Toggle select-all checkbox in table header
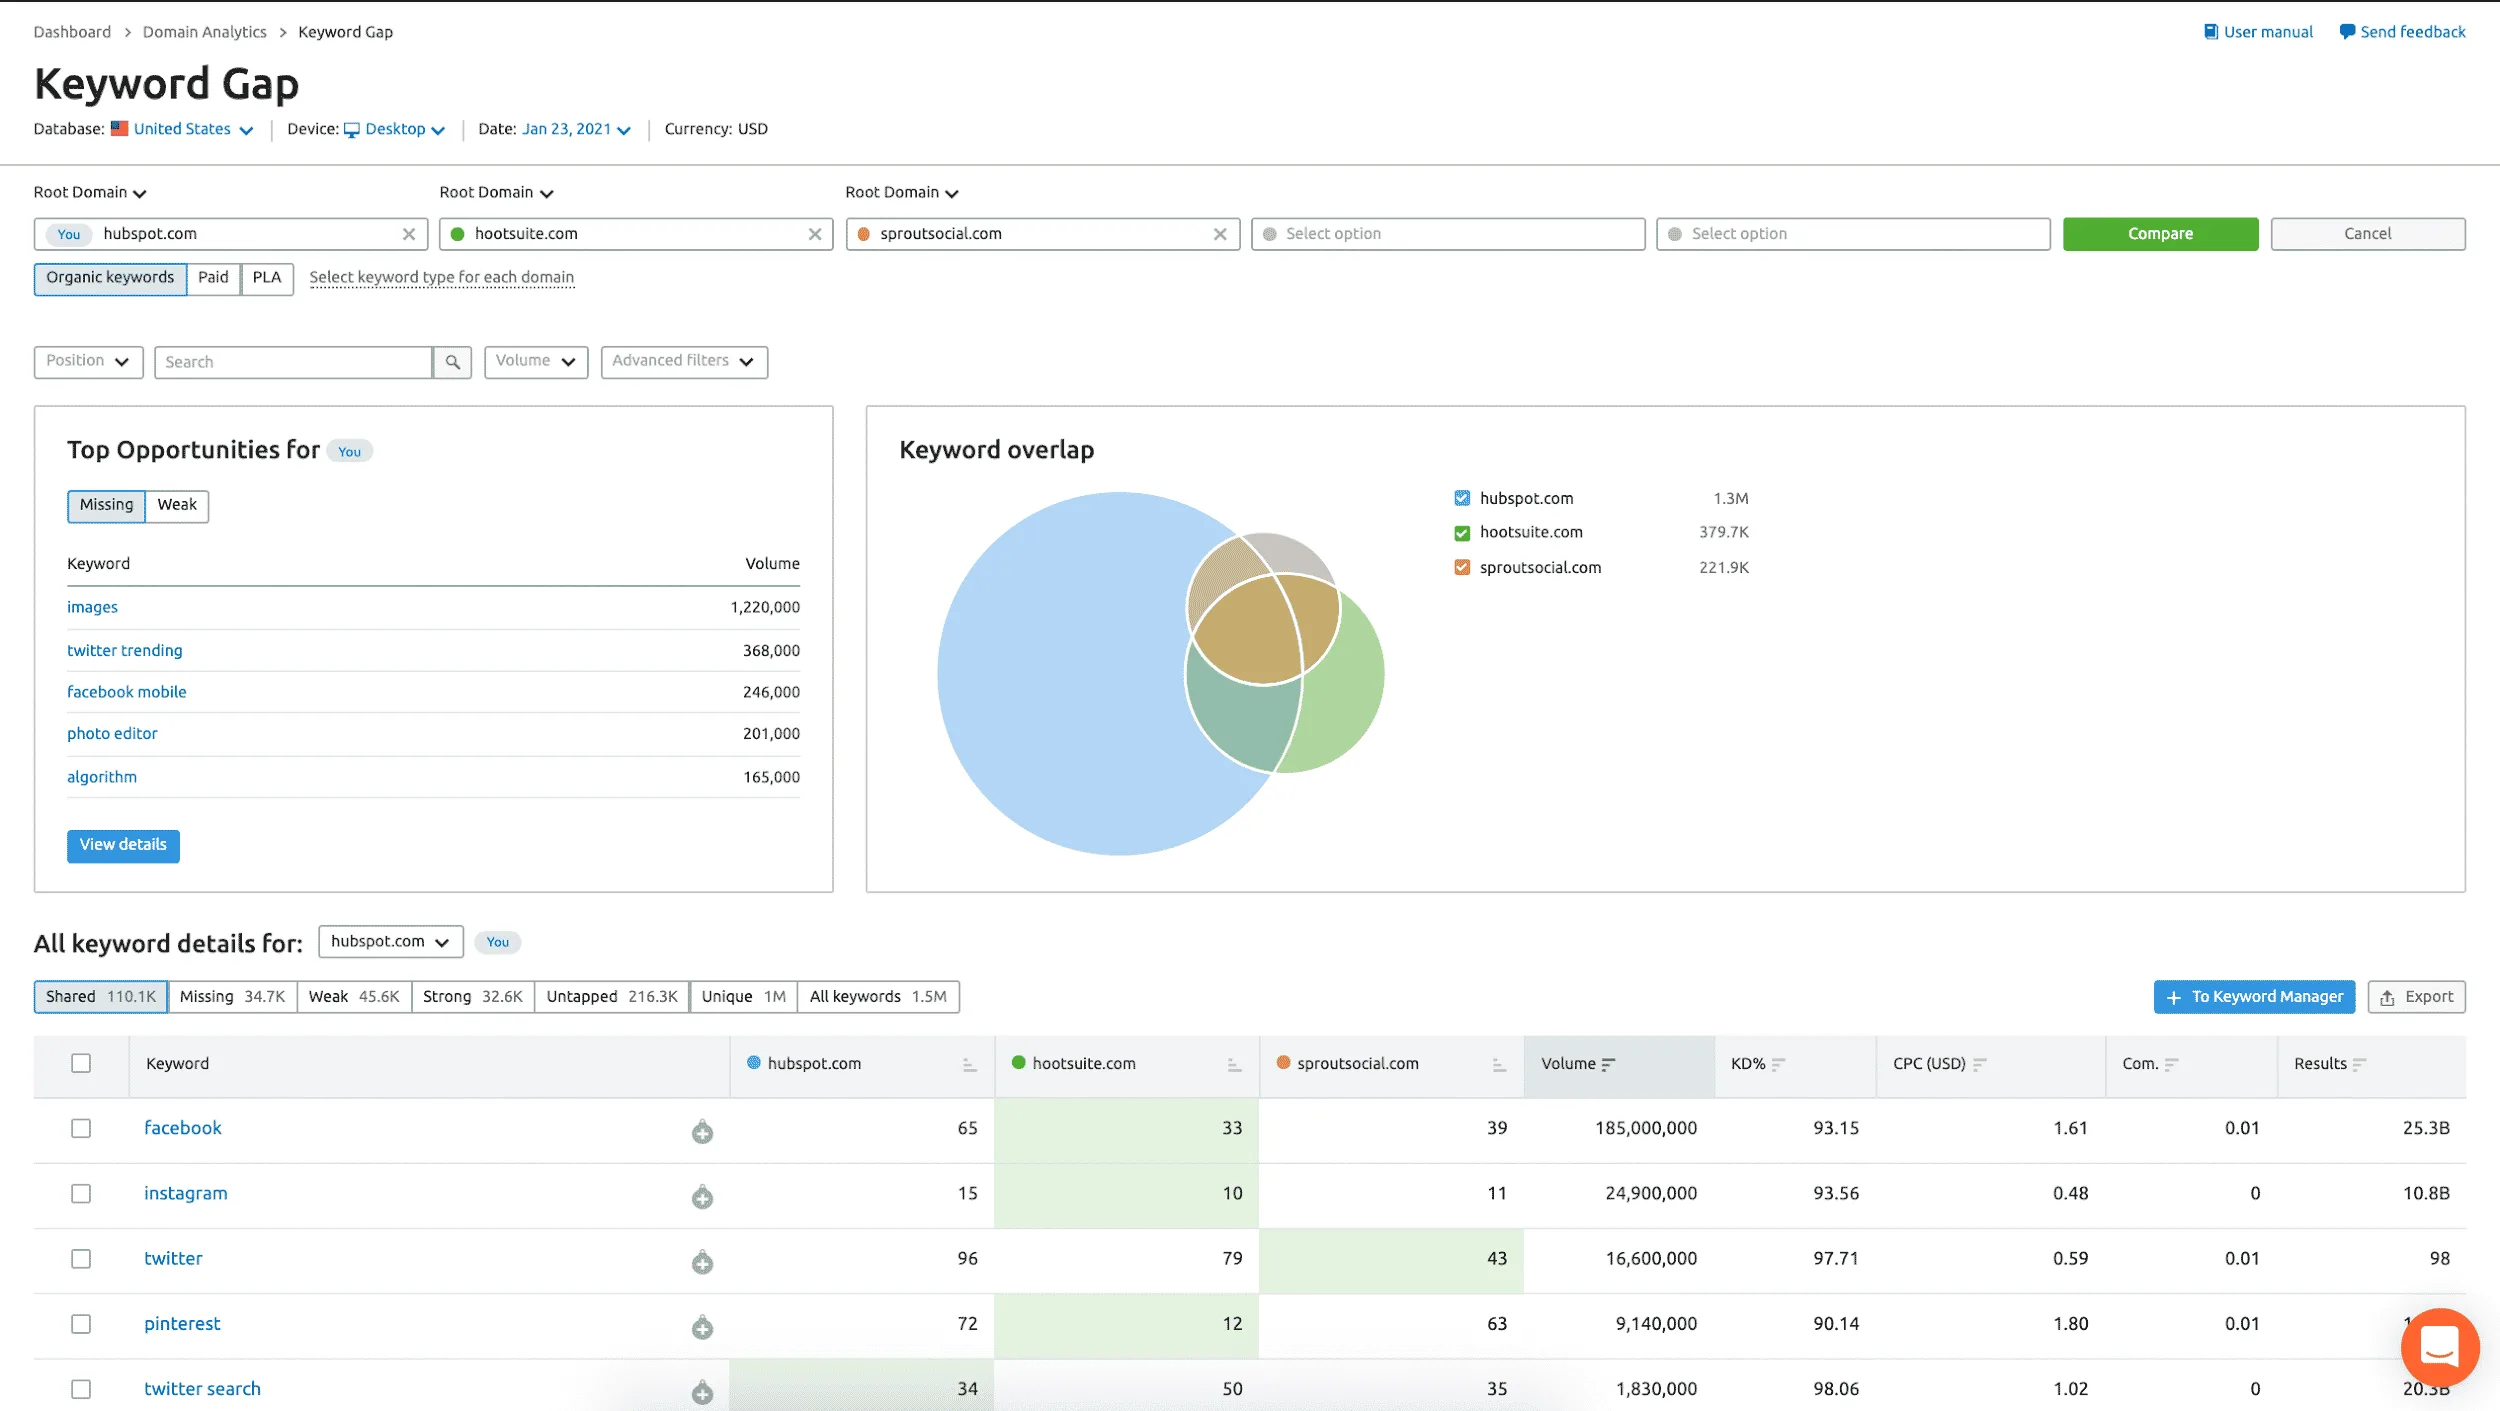The height and width of the screenshot is (1411, 2500). tap(81, 1064)
